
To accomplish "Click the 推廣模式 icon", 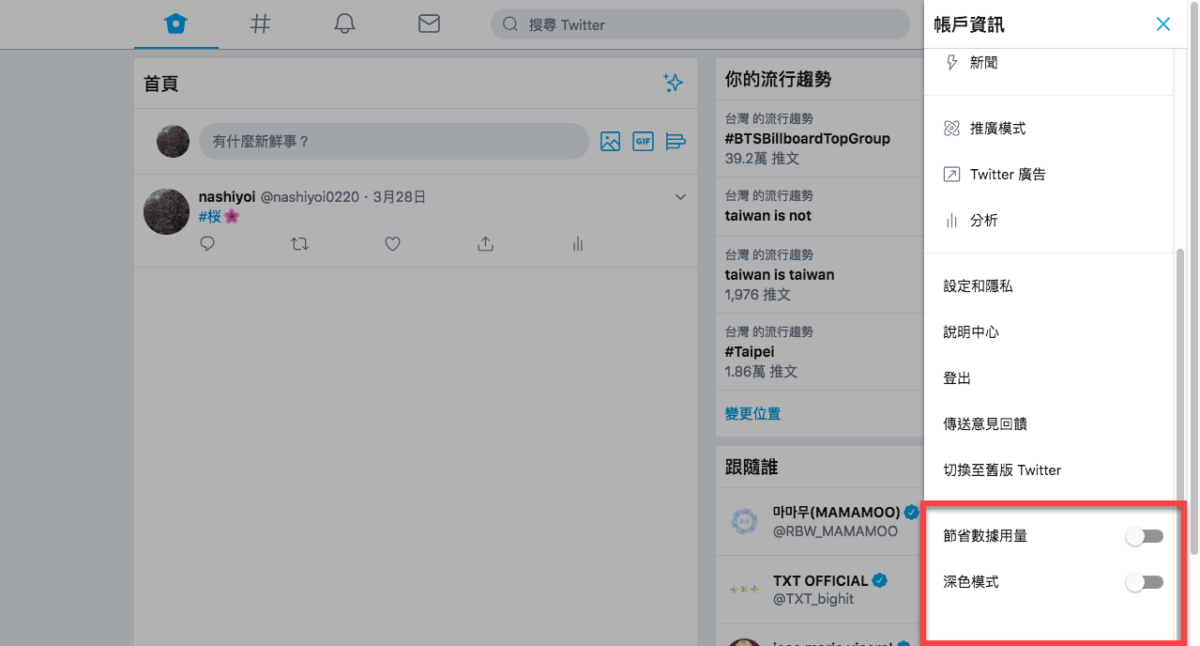I will pos(951,128).
